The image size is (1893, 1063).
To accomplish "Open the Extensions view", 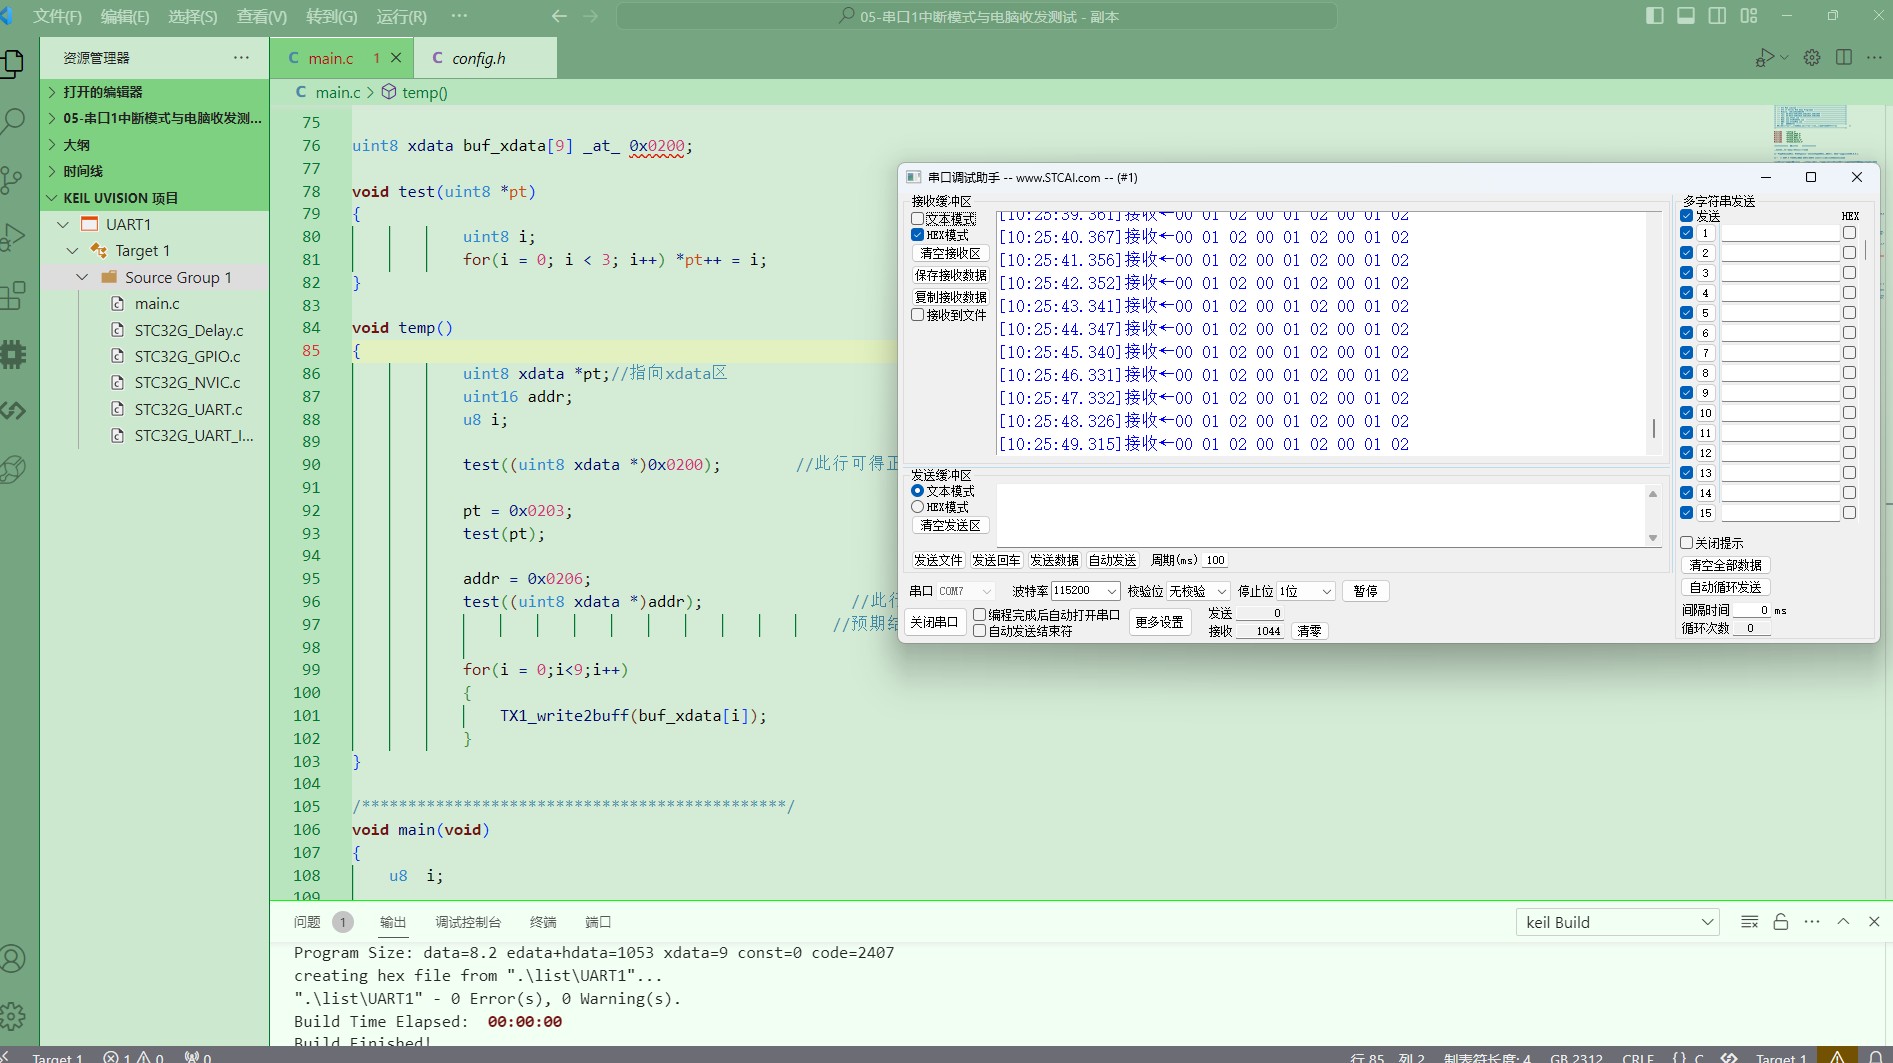I will pyautogui.click(x=13, y=295).
